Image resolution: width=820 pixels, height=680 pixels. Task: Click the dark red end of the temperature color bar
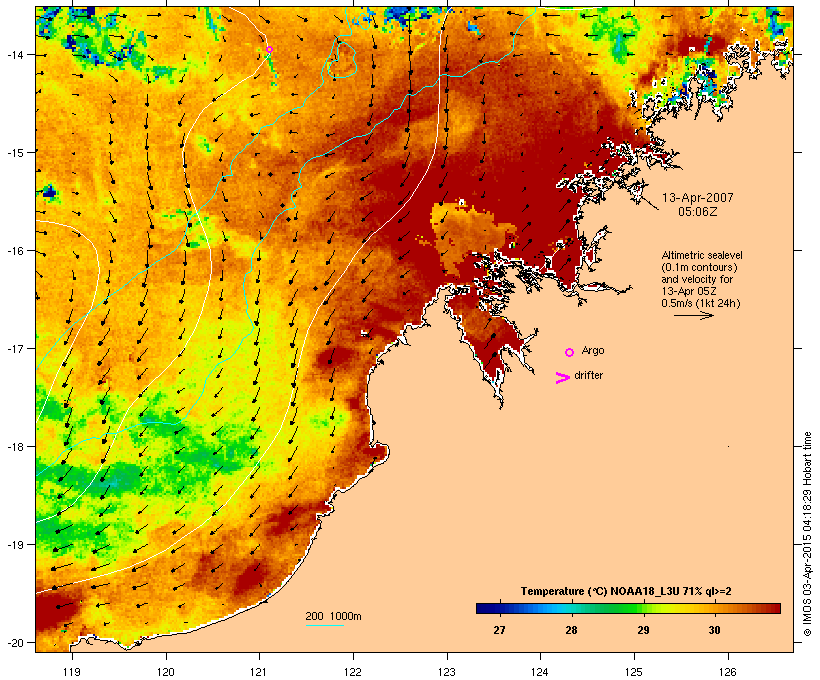point(775,608)
